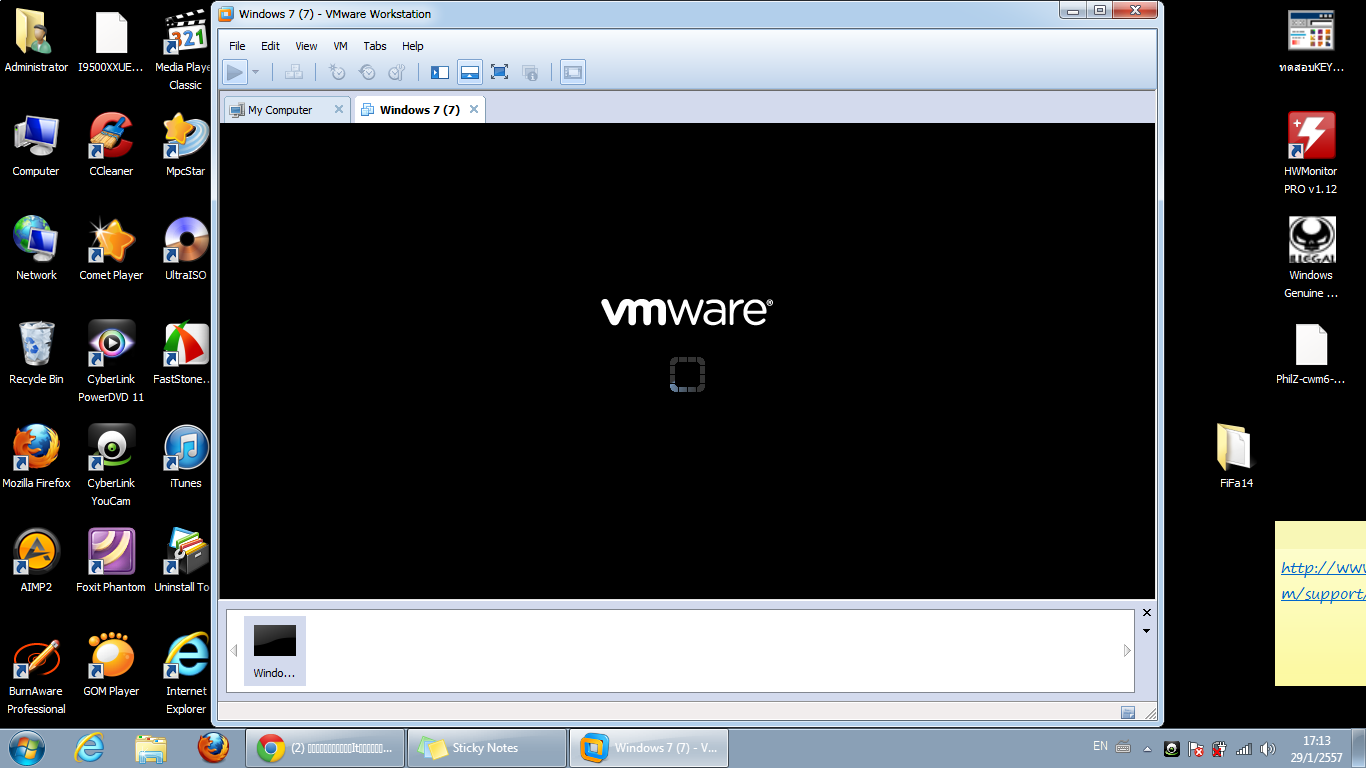Viewport: 1366px width, 768px height.
Task: Enter full screen mode
Action: 500,72
